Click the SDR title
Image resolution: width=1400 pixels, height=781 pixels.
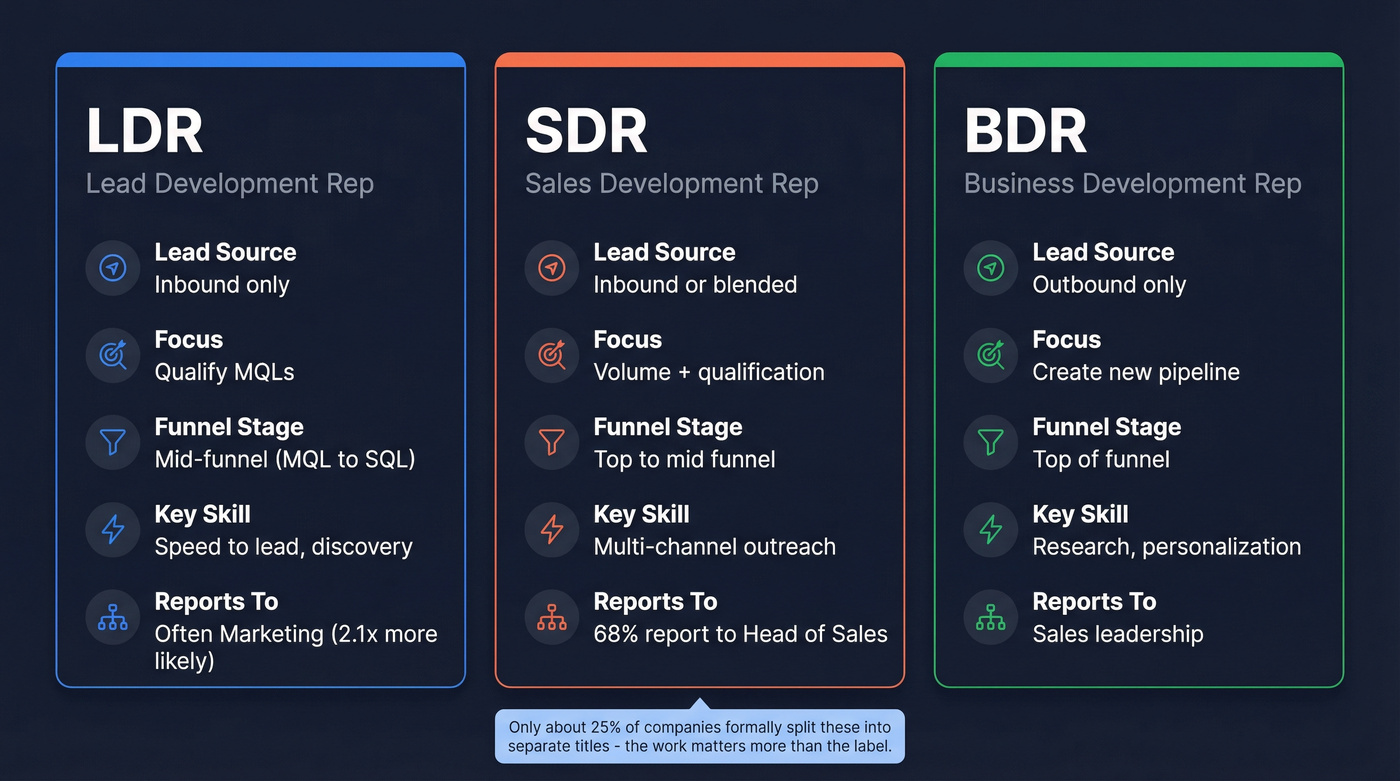click(x=585, y=129)
